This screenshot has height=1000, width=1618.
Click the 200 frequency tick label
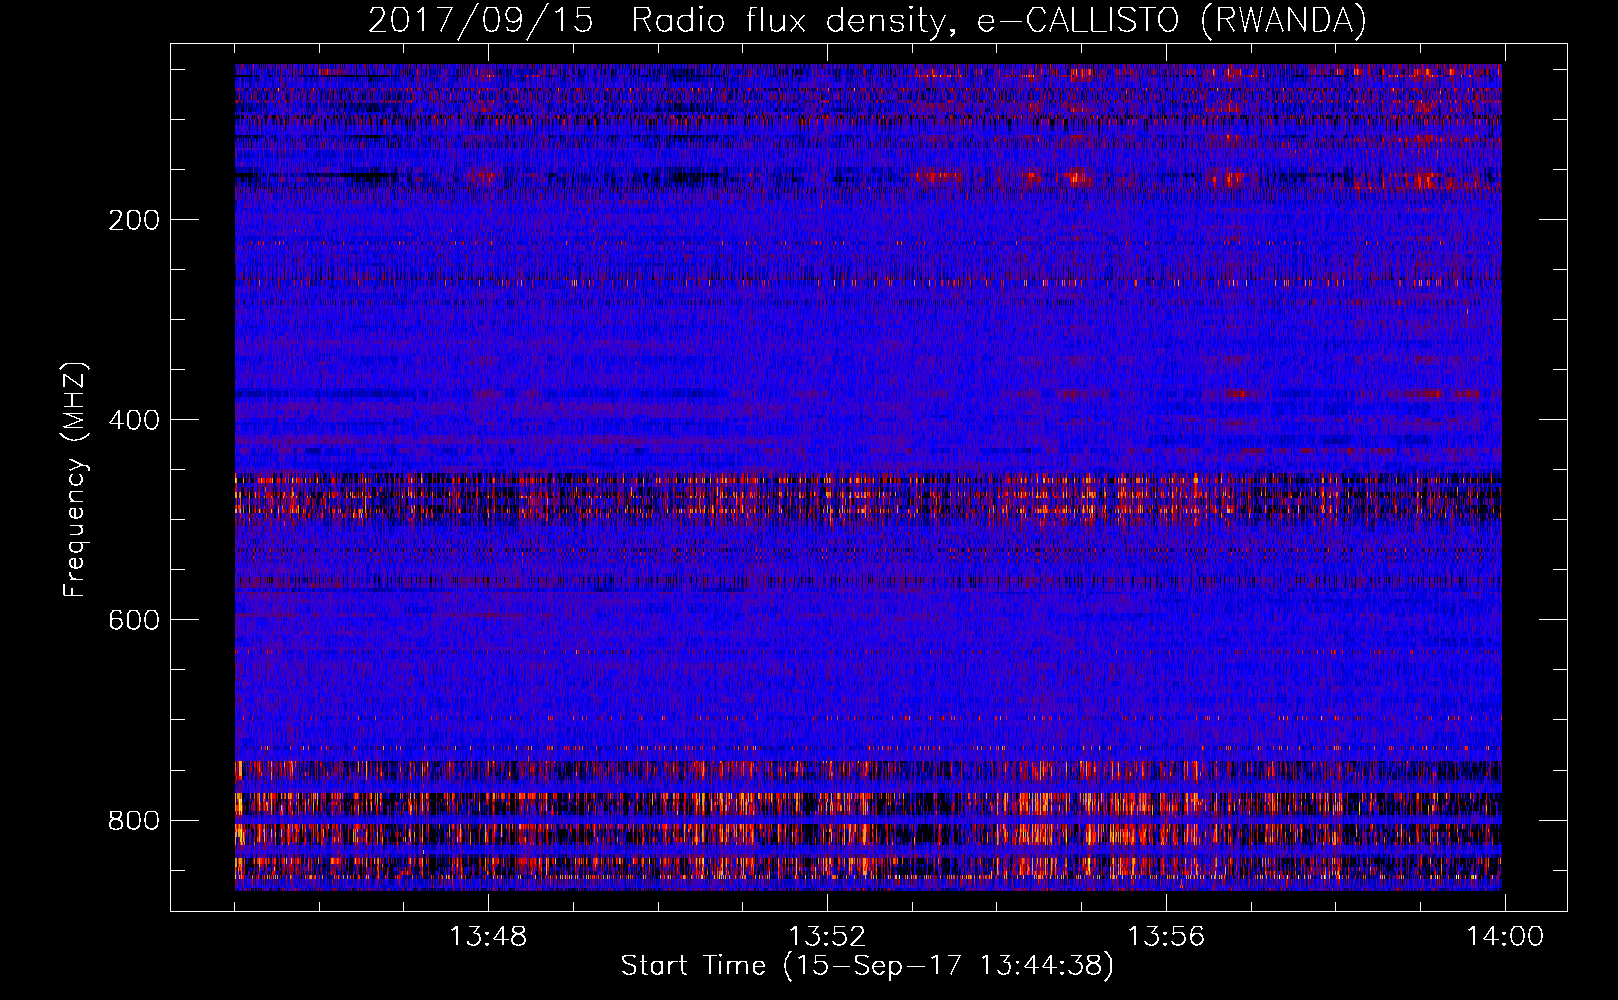coord(134,220)
